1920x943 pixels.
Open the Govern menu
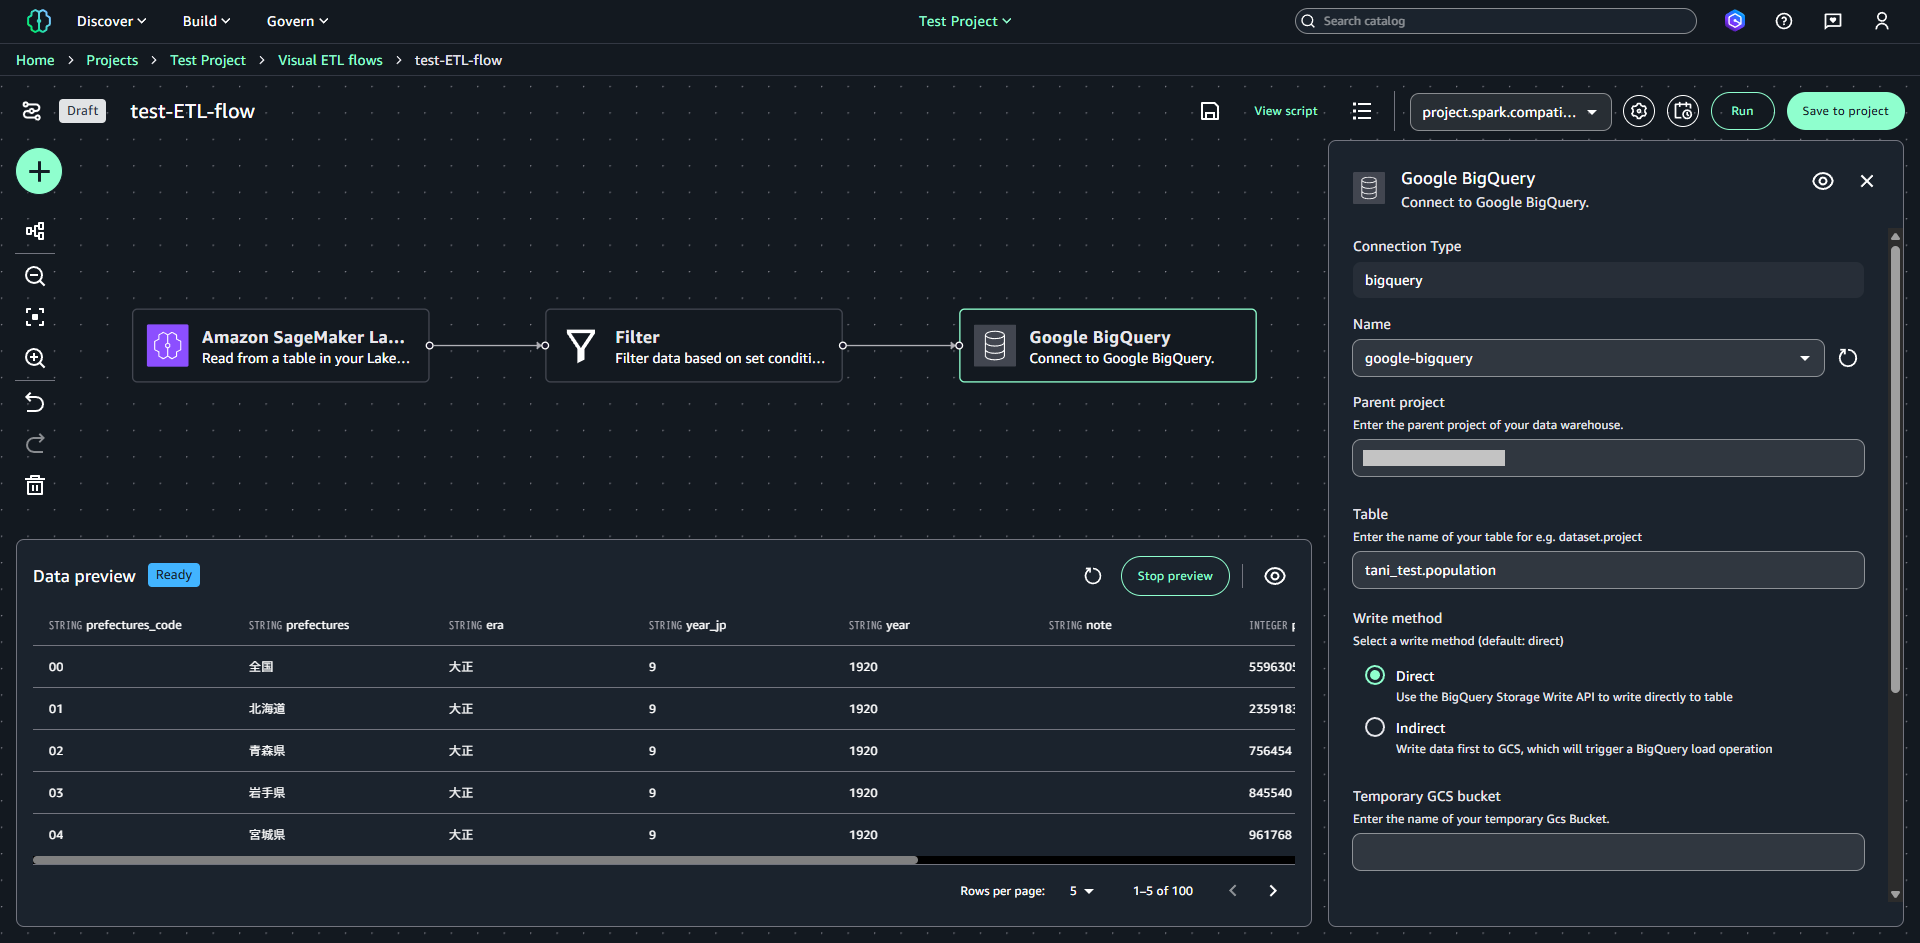point(297,21)
